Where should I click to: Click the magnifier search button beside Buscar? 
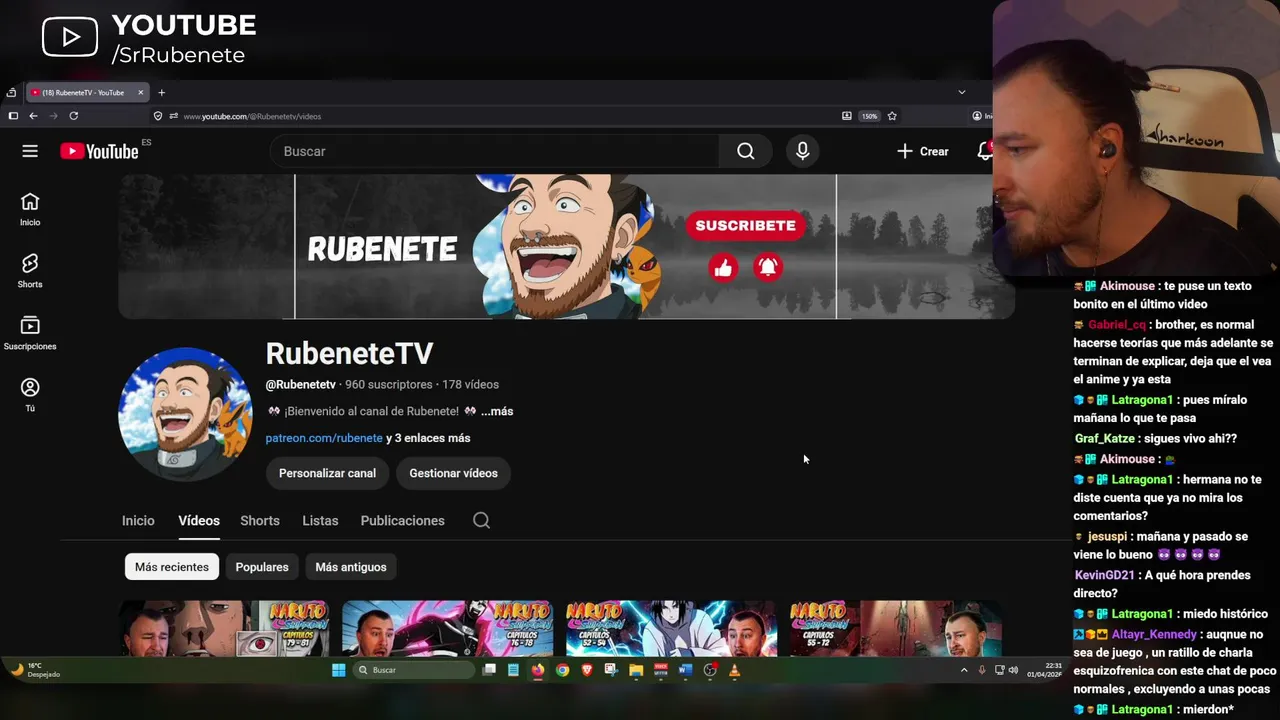point(746,151)
